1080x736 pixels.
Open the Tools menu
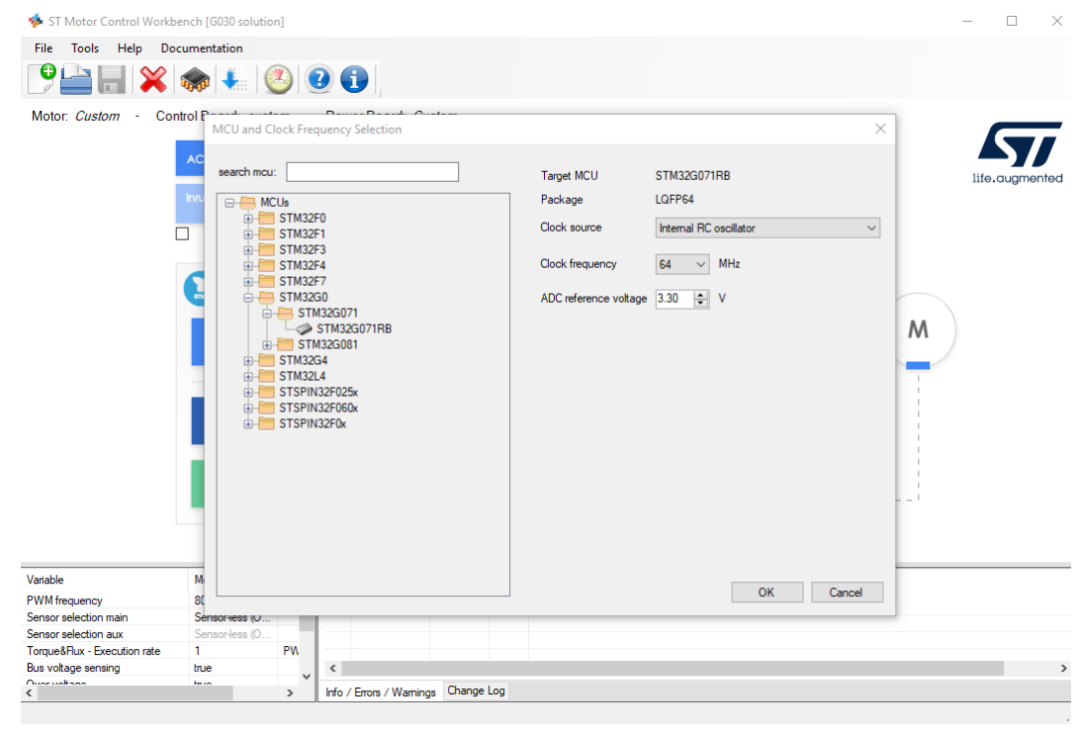[85, 48]
